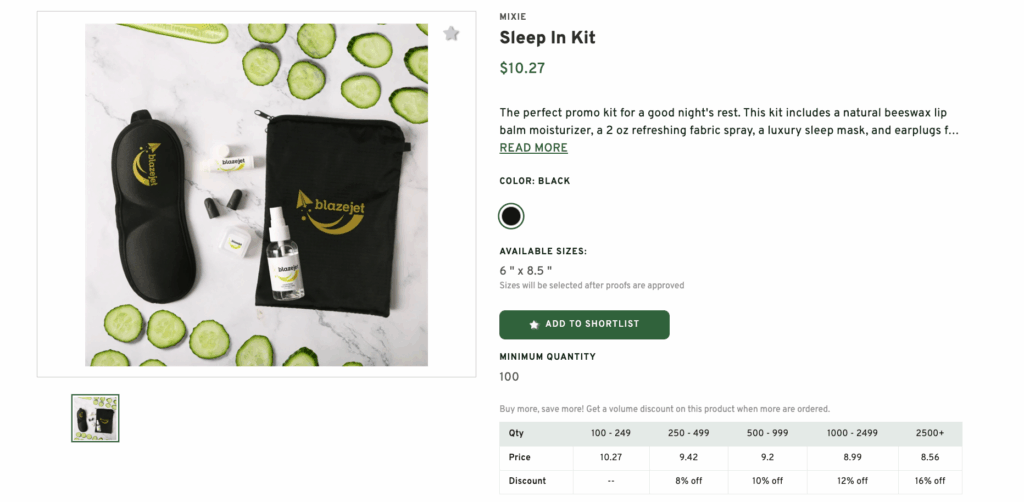Click the MIXIE brand name
The image size is (1024, 502).
click(x=512, y=17)
